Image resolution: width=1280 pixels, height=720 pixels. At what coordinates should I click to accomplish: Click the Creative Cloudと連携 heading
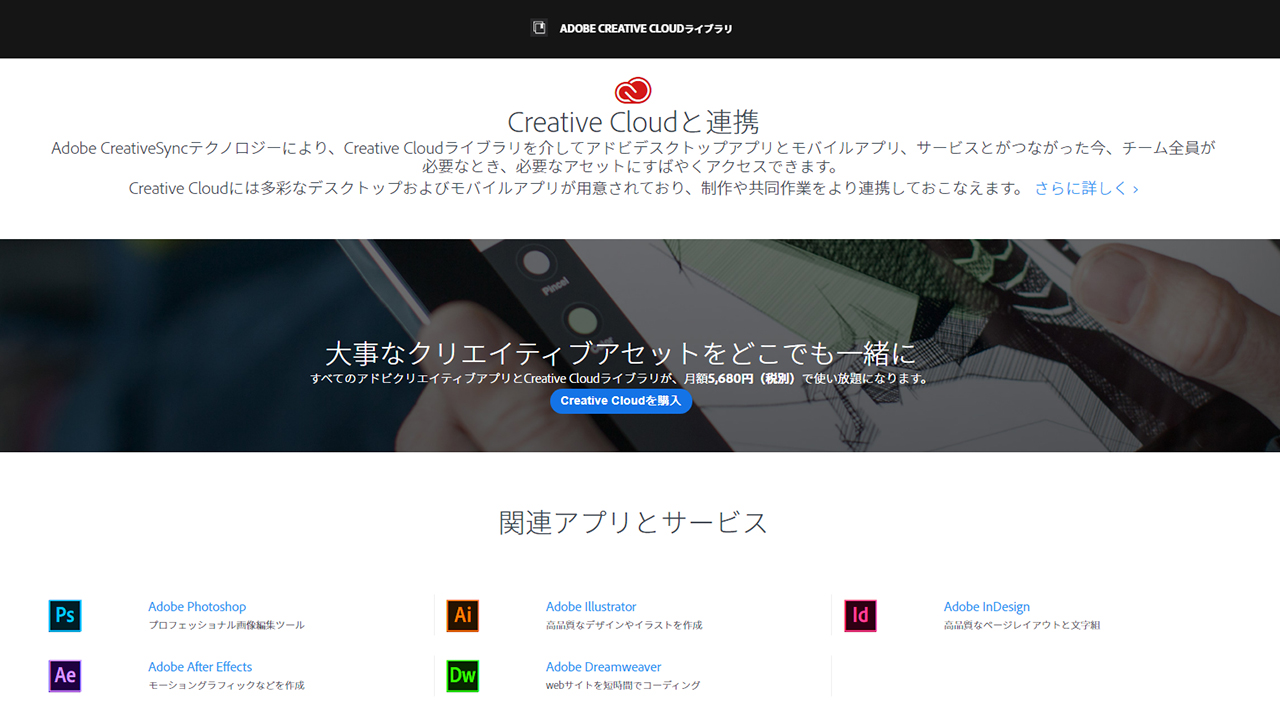[633, 123]
